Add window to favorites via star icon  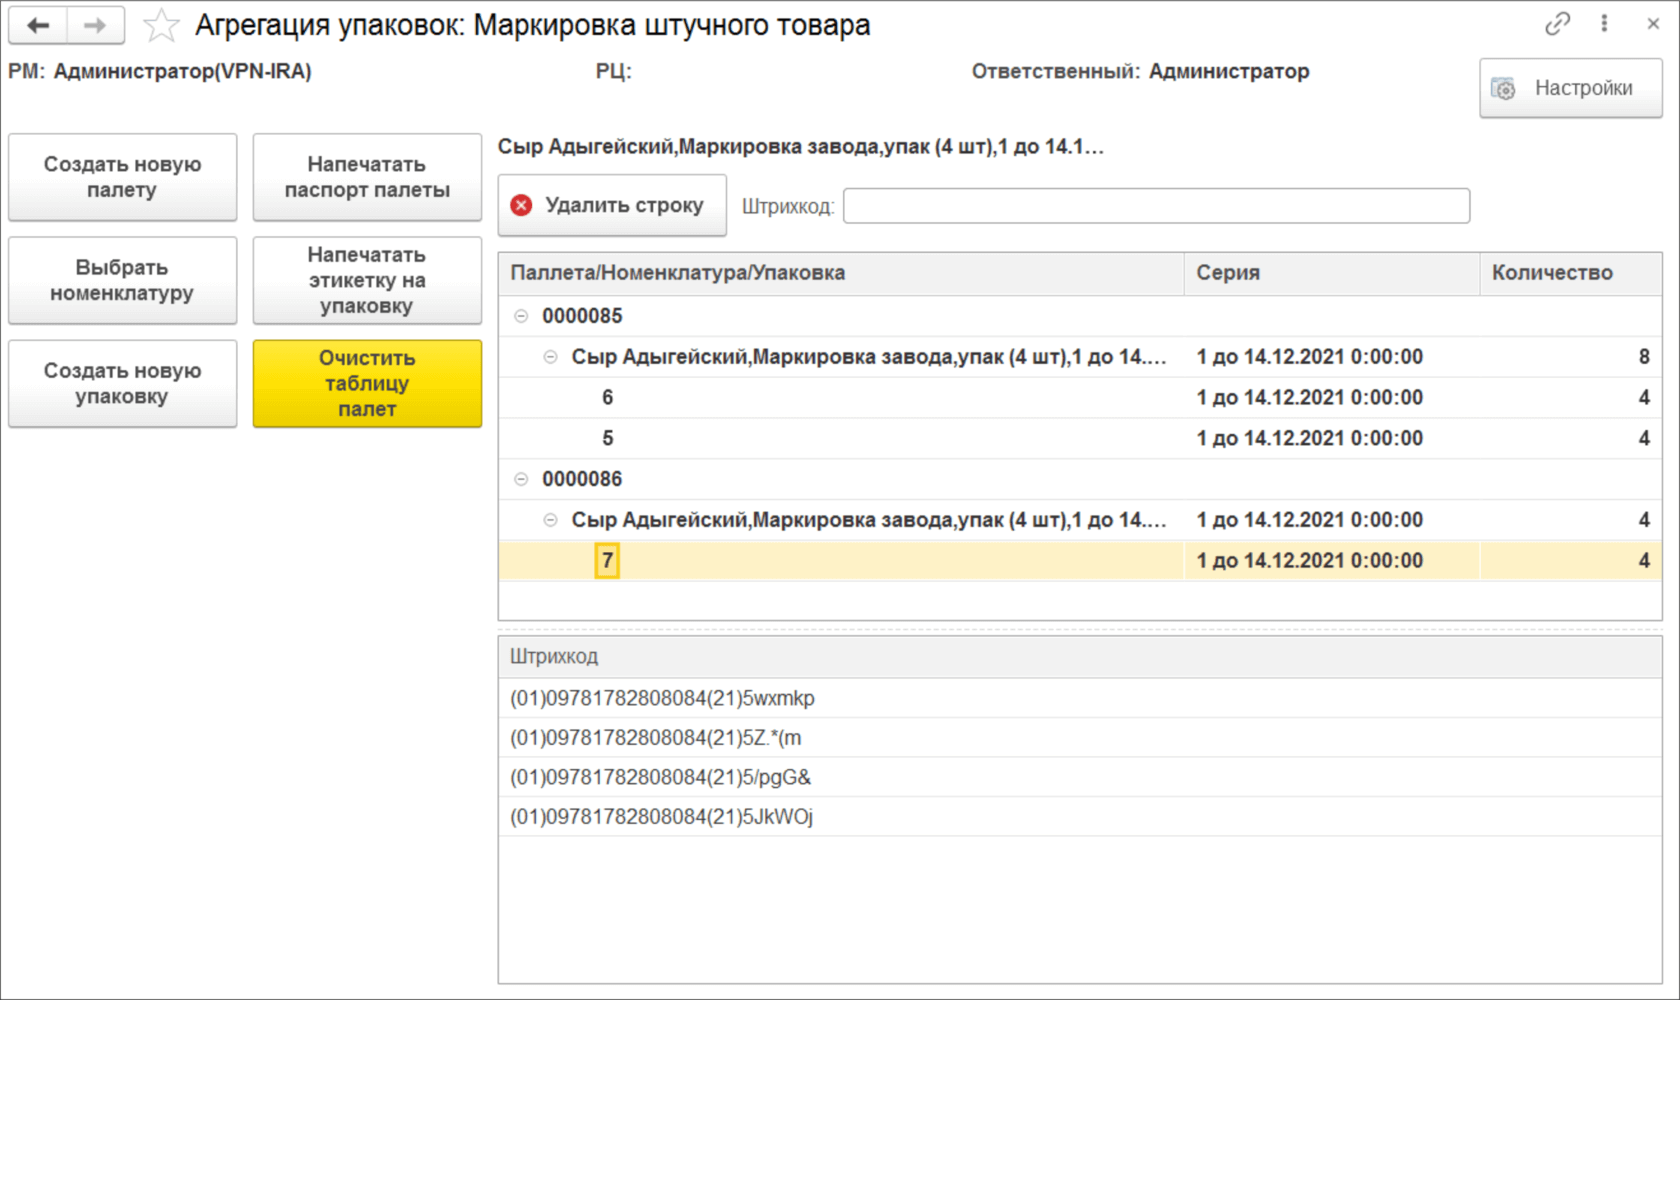click(x=160, y=25)
